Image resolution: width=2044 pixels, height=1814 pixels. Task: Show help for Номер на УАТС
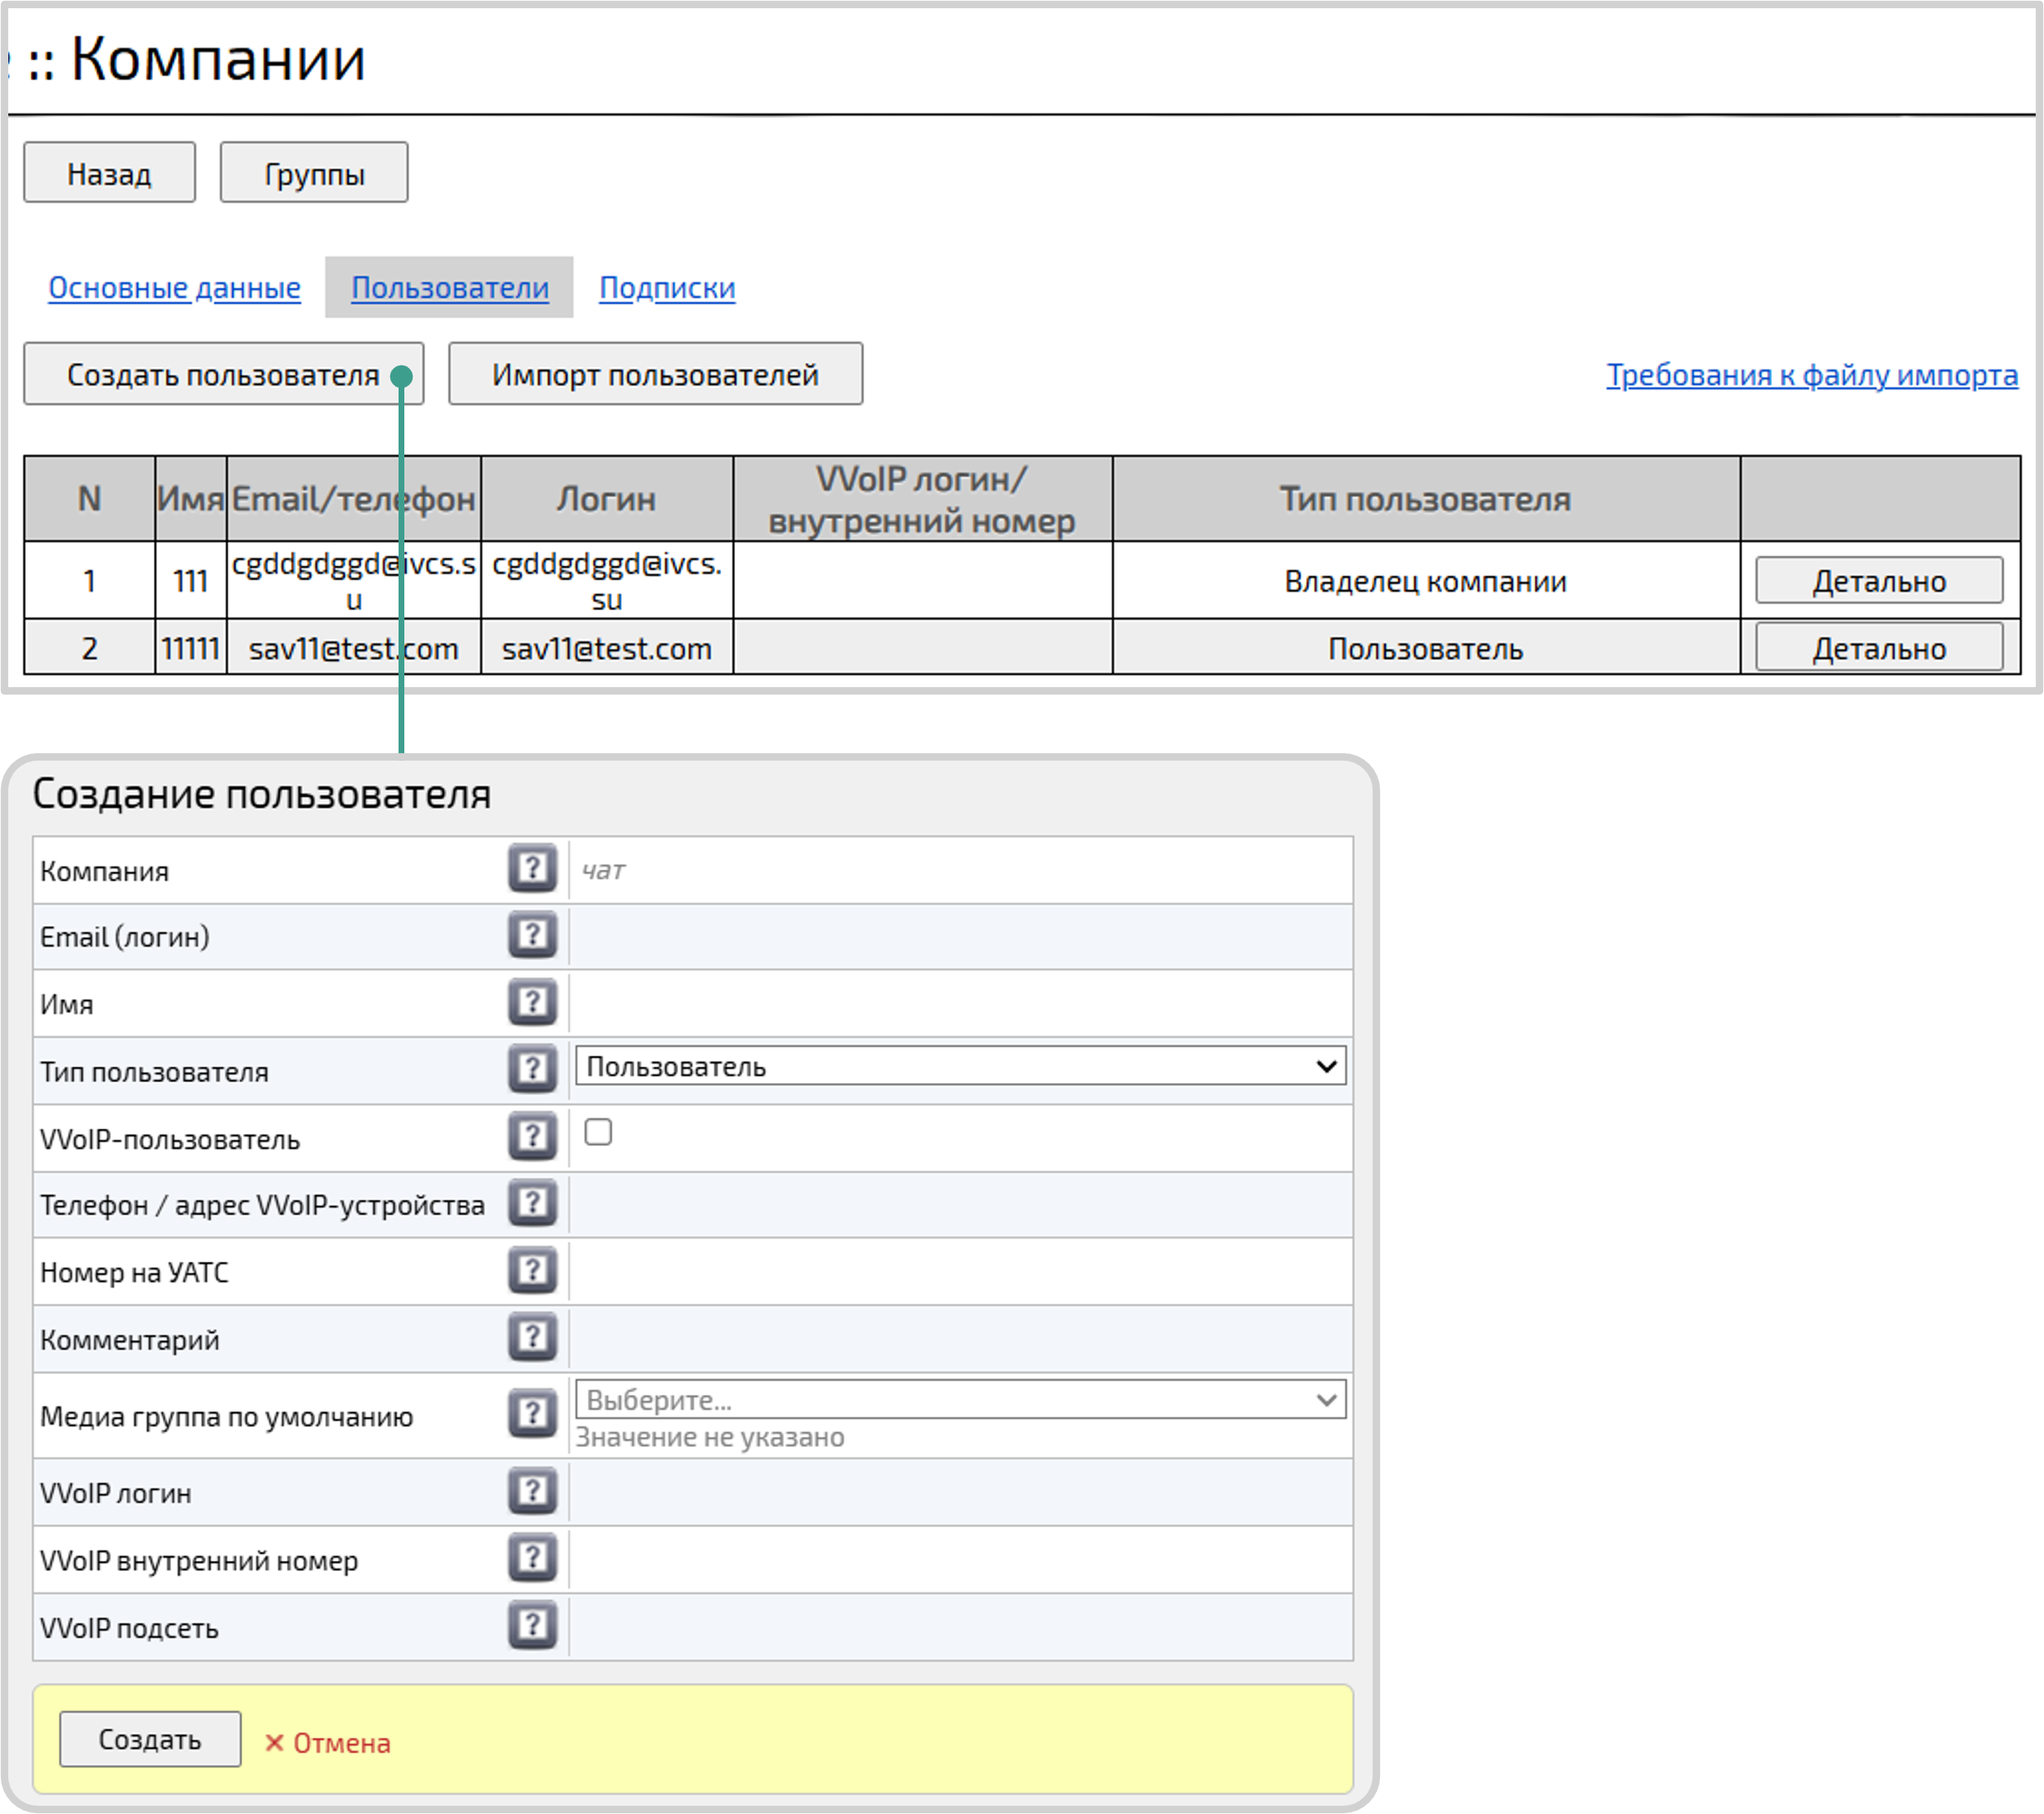point(532,1271)
